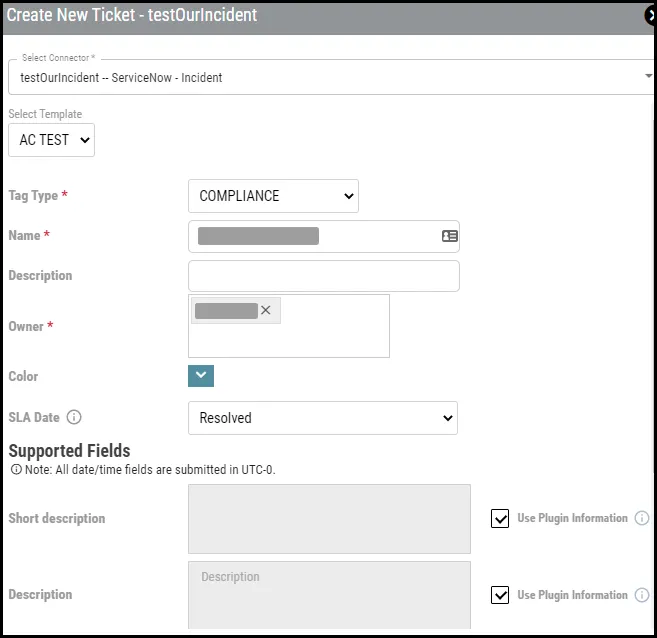The height and width of the screenshot is (638, 657).
Task: Open the Tag Type COMPLIANCE dropdown
Action: (x=273, y=196)
